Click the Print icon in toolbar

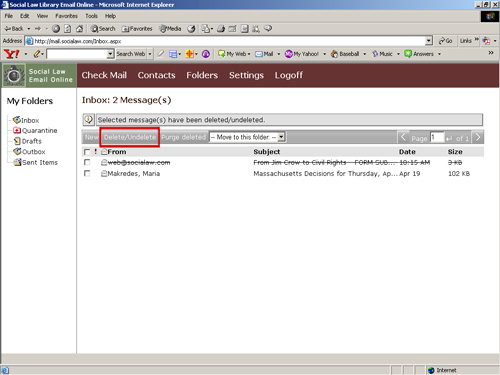click(x=221, y=29)
